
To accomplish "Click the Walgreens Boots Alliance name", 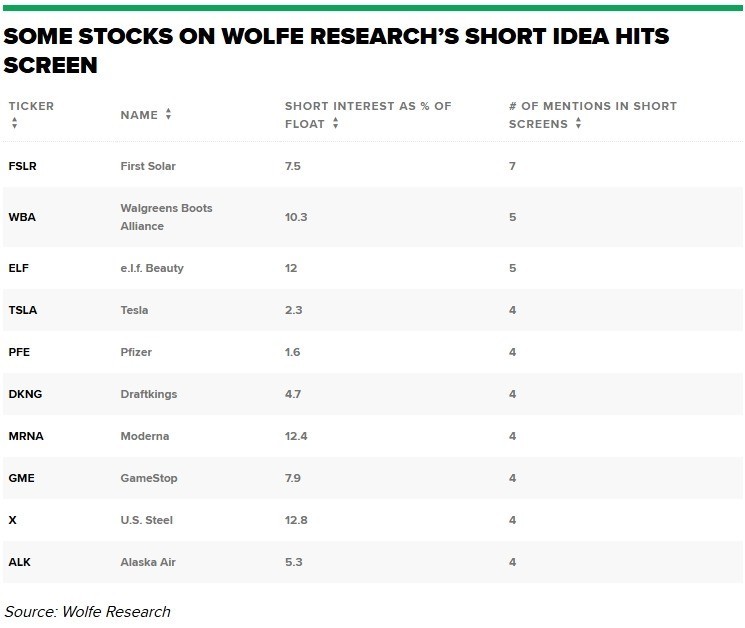I will pyautogui.click(x=166, y=217).
